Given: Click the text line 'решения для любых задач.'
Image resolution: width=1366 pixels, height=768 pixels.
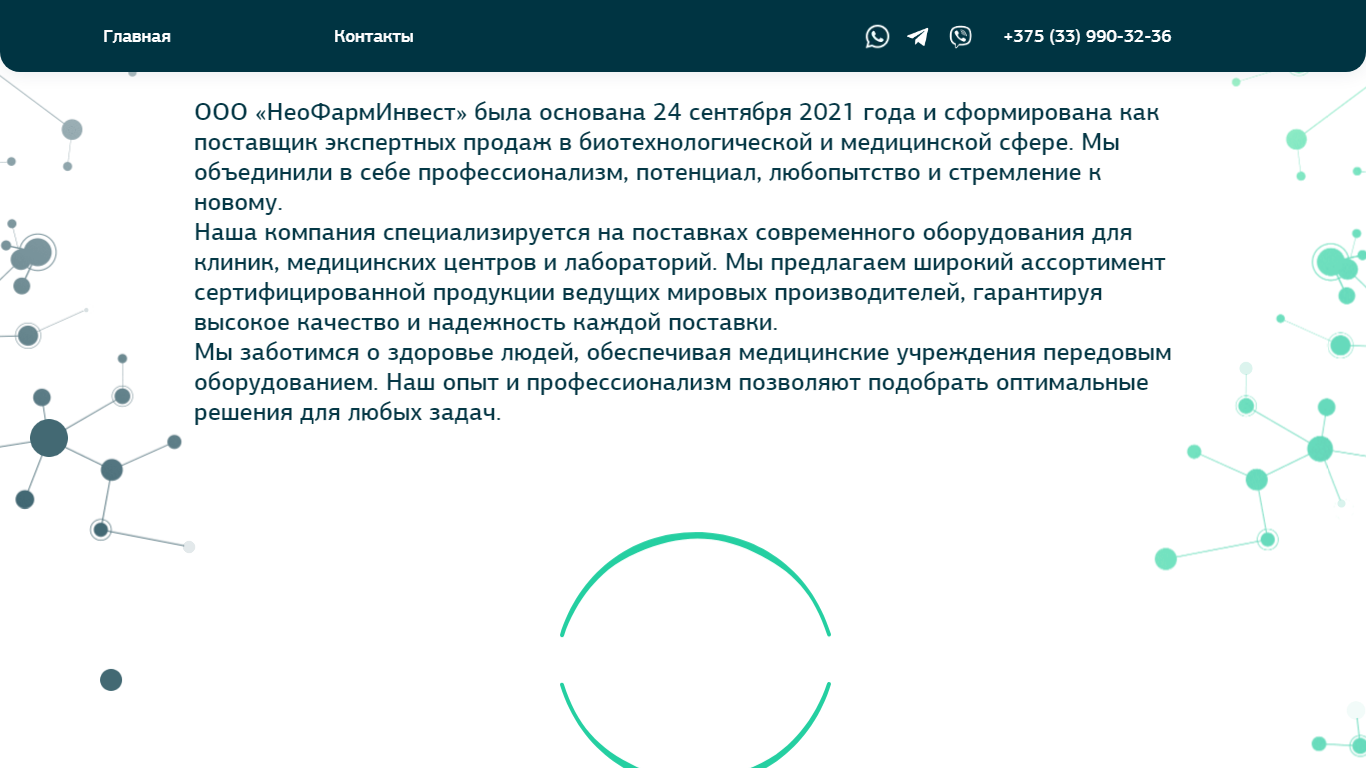Looking at the screenshot, I should [x=347, y=413].
